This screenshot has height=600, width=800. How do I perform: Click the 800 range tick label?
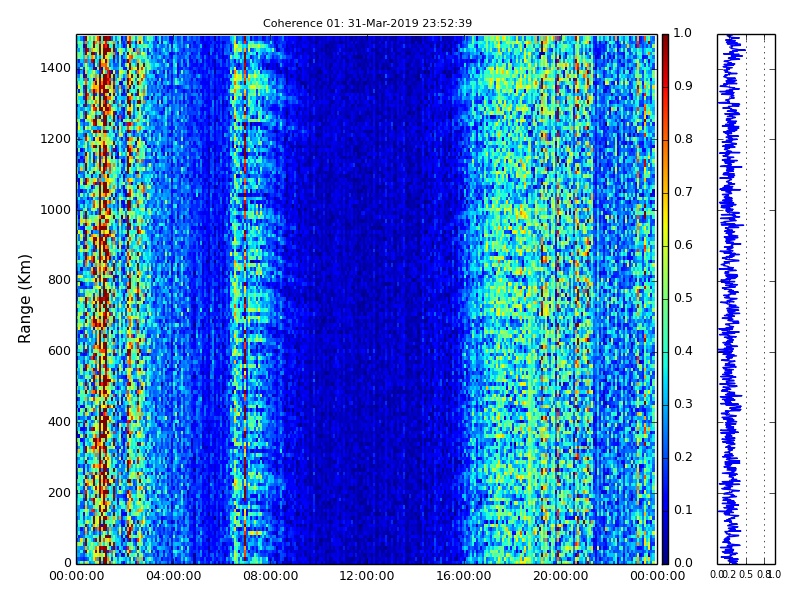(59, 280)
